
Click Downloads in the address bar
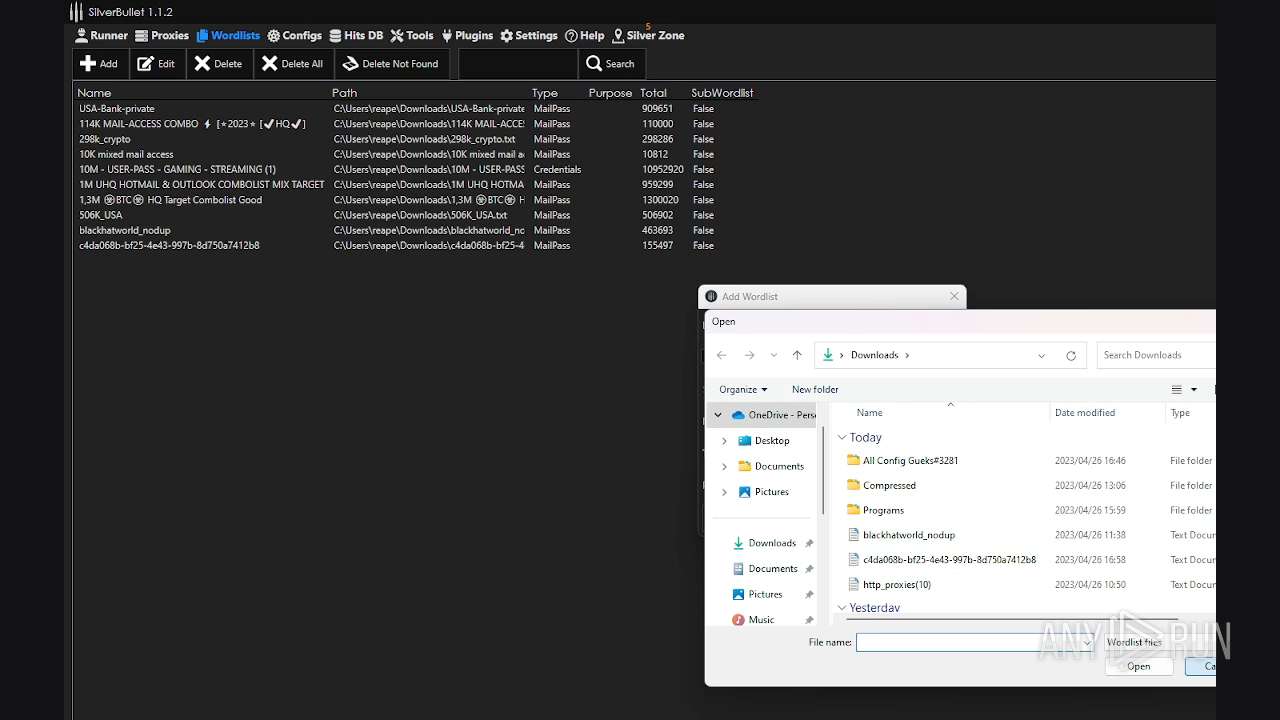click(874, 355)
